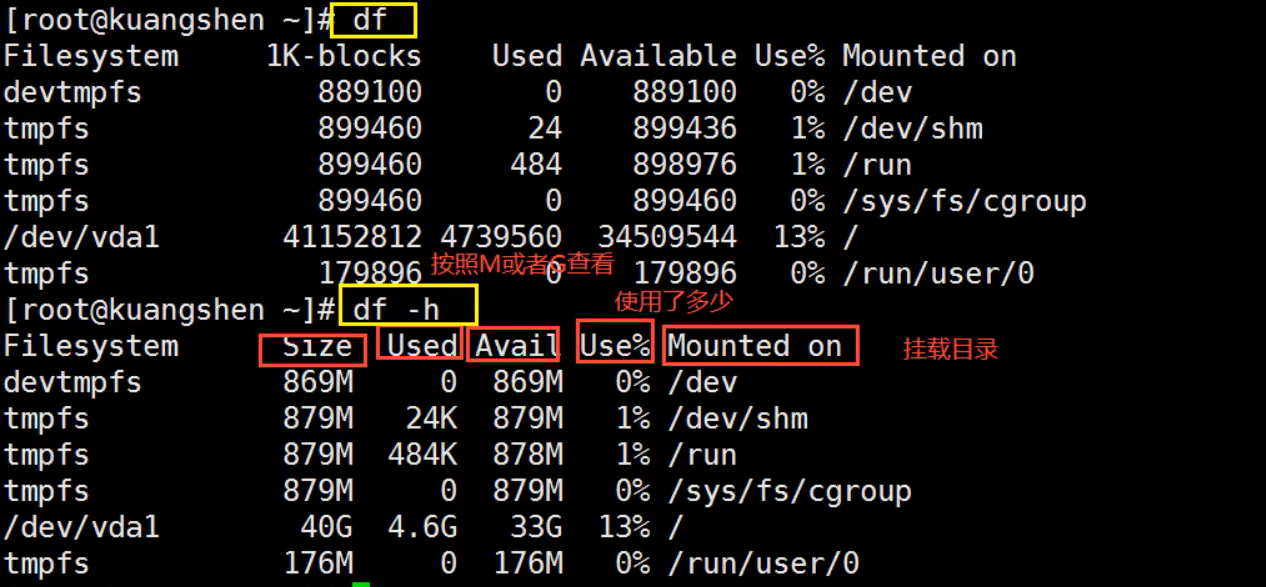Click '/dev/vda1' in the 41152812 row
1266x587 pixels.
81,237
